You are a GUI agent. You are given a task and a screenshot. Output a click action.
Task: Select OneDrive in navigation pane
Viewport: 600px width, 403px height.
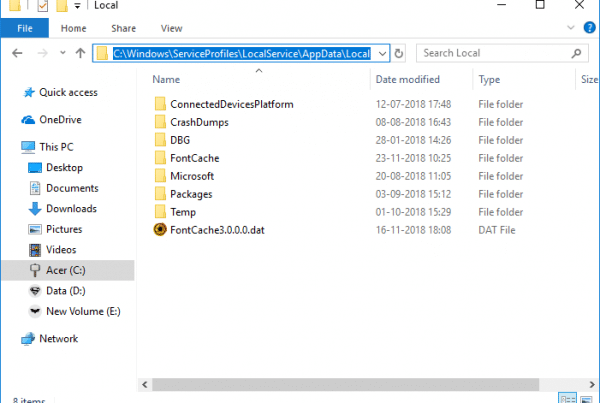point(60,120)
